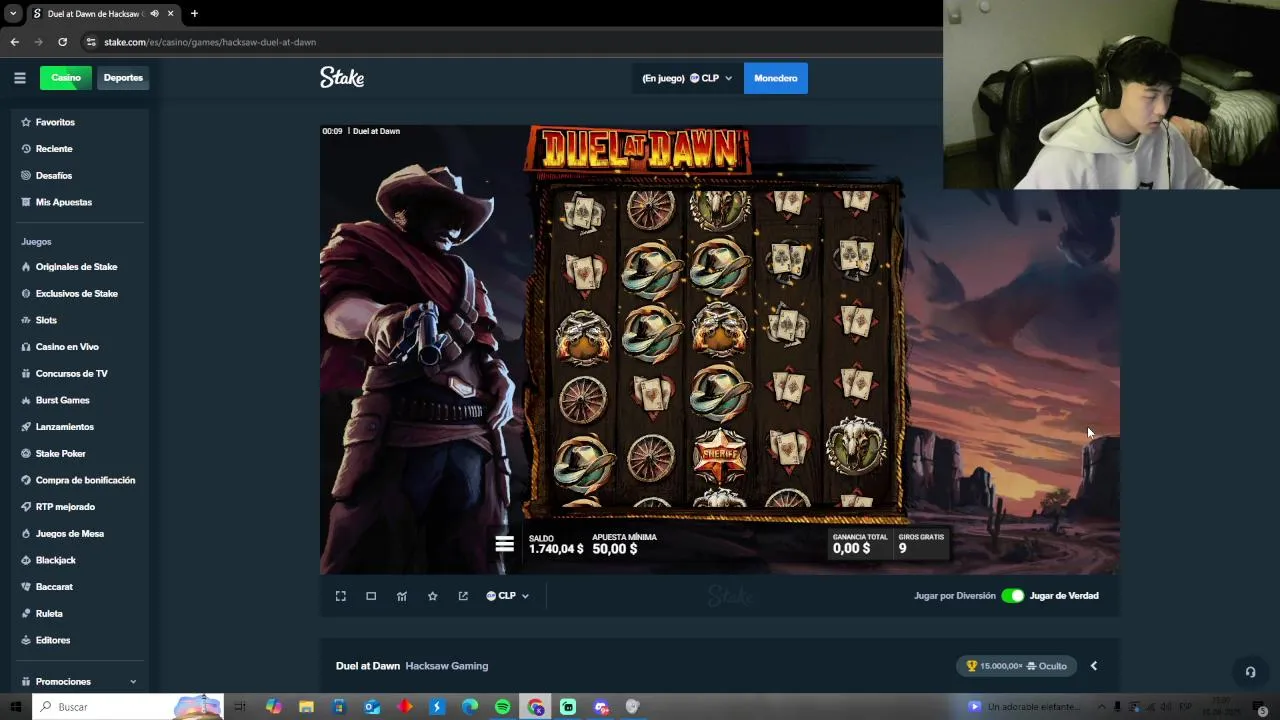Reload the browser page

[62, 42]
